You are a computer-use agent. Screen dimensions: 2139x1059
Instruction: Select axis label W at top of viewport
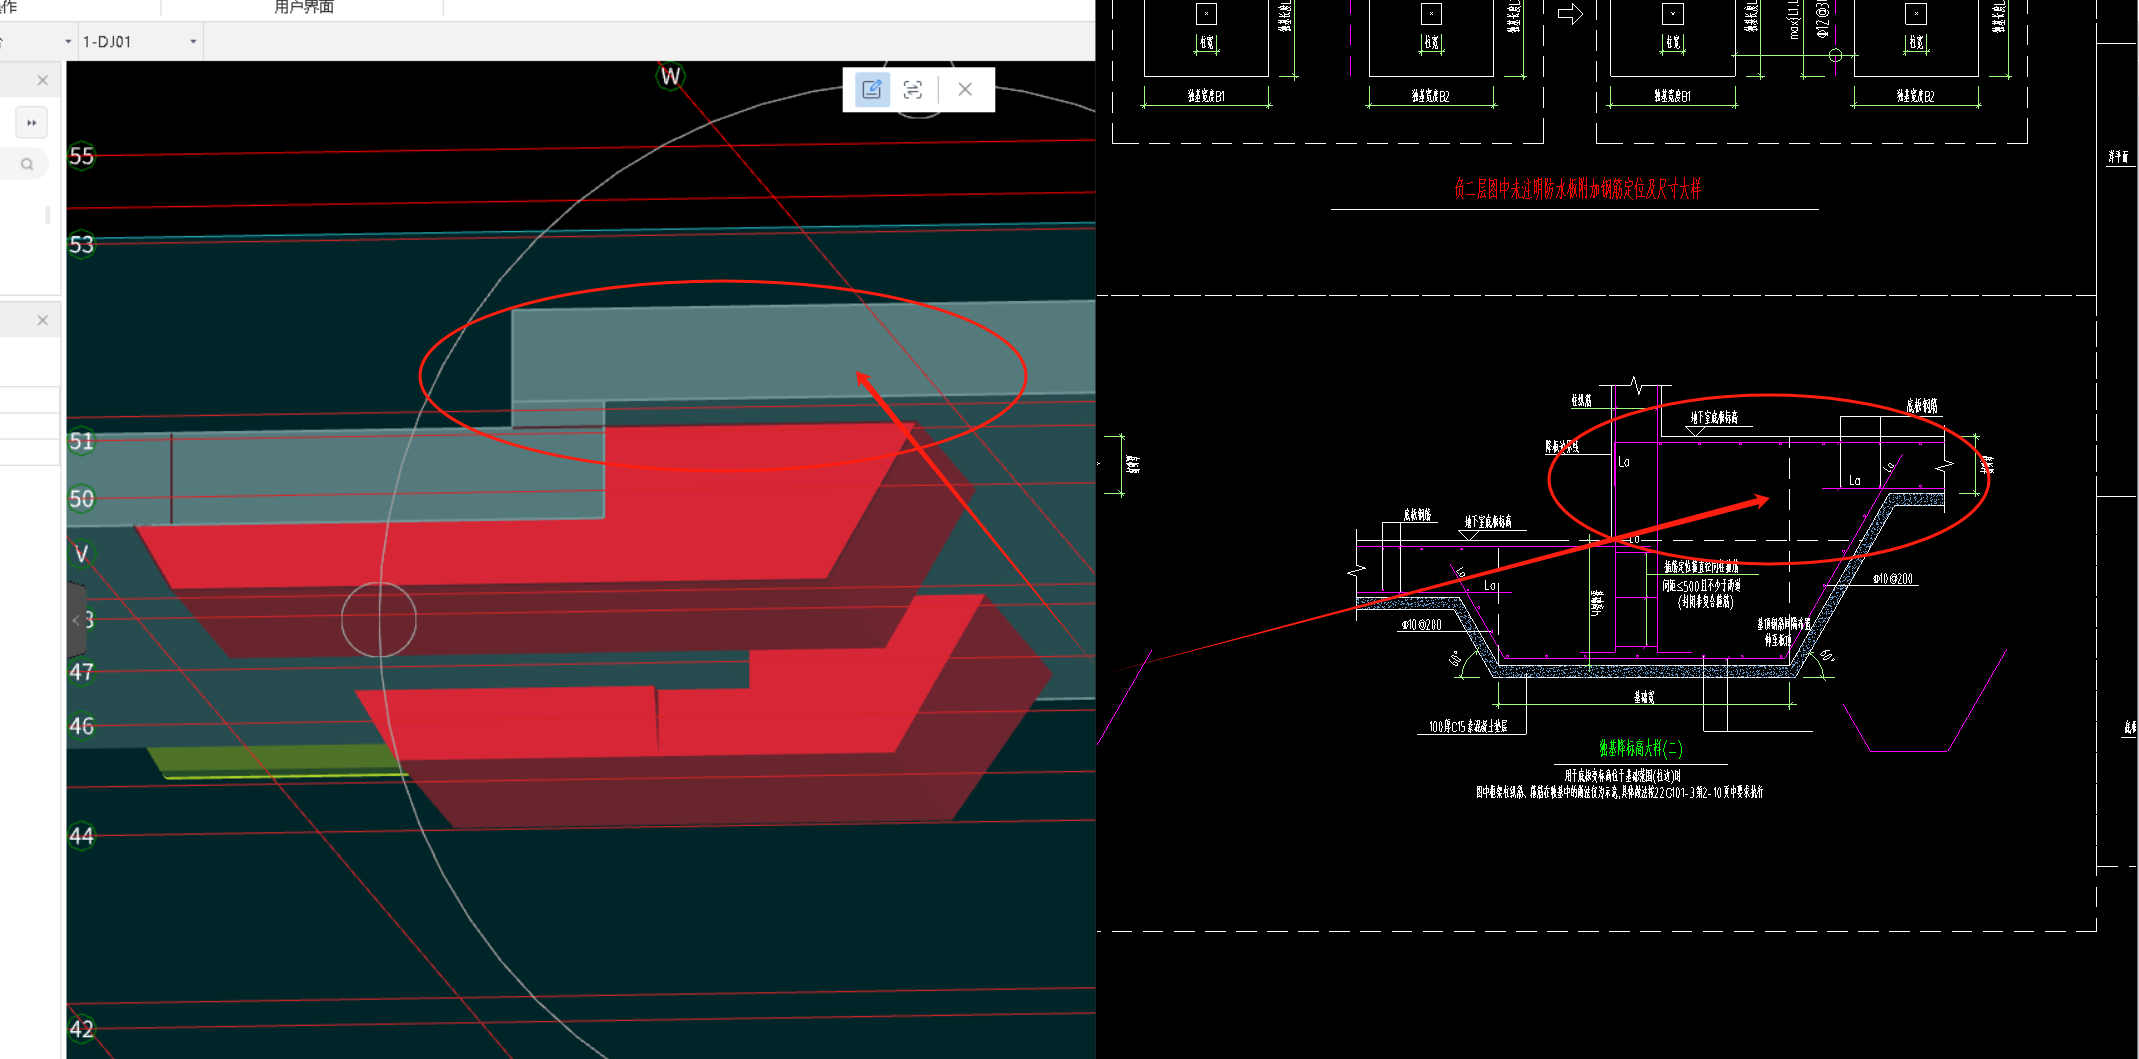pos(670,76)
